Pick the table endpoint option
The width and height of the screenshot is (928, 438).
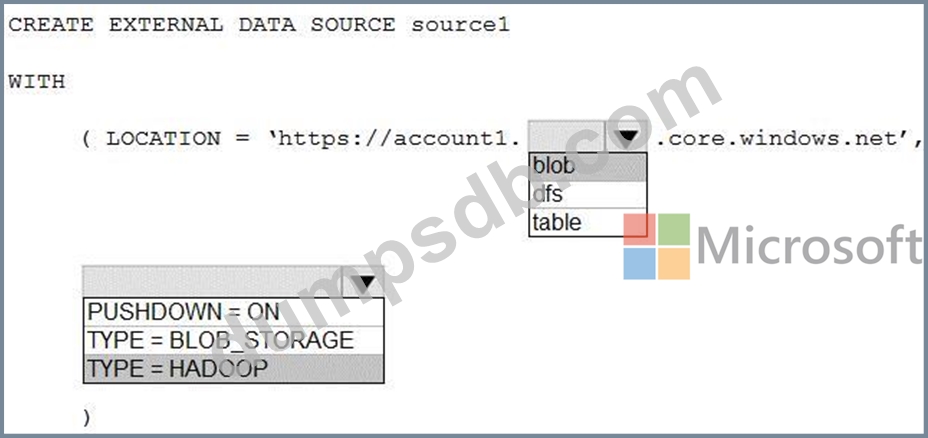pyautogui.click(x=587, y=222)
